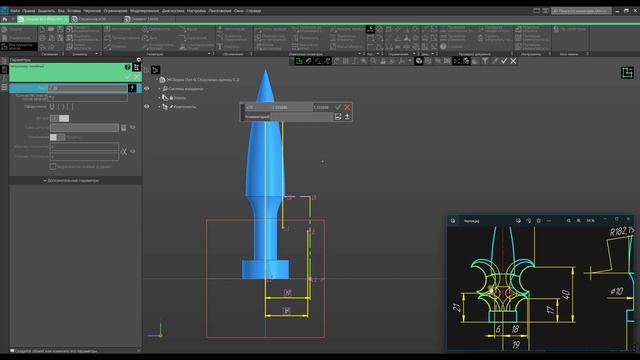Select the Эскизы tree item
The height and width of the screenshot is (360, 640).
pyautogui.click(x=180, y=98)
